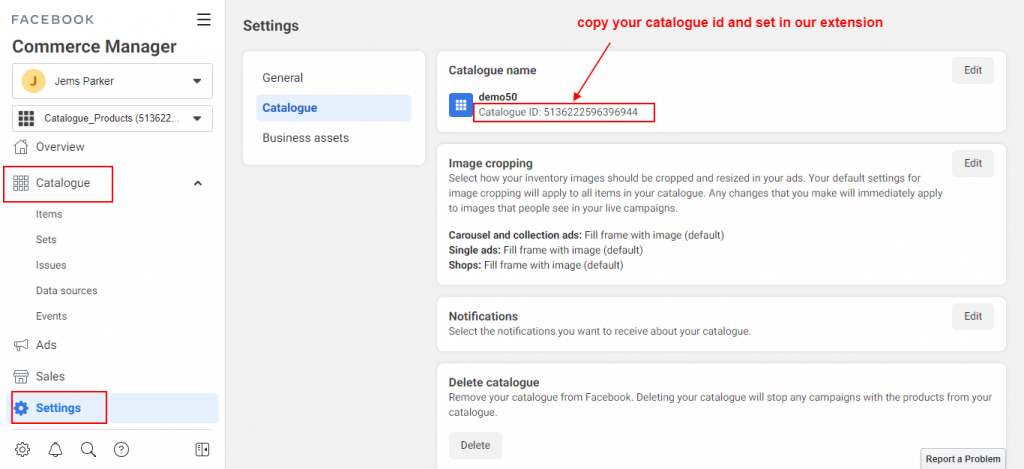Open Issues under Catalogue

pos(51,265)
